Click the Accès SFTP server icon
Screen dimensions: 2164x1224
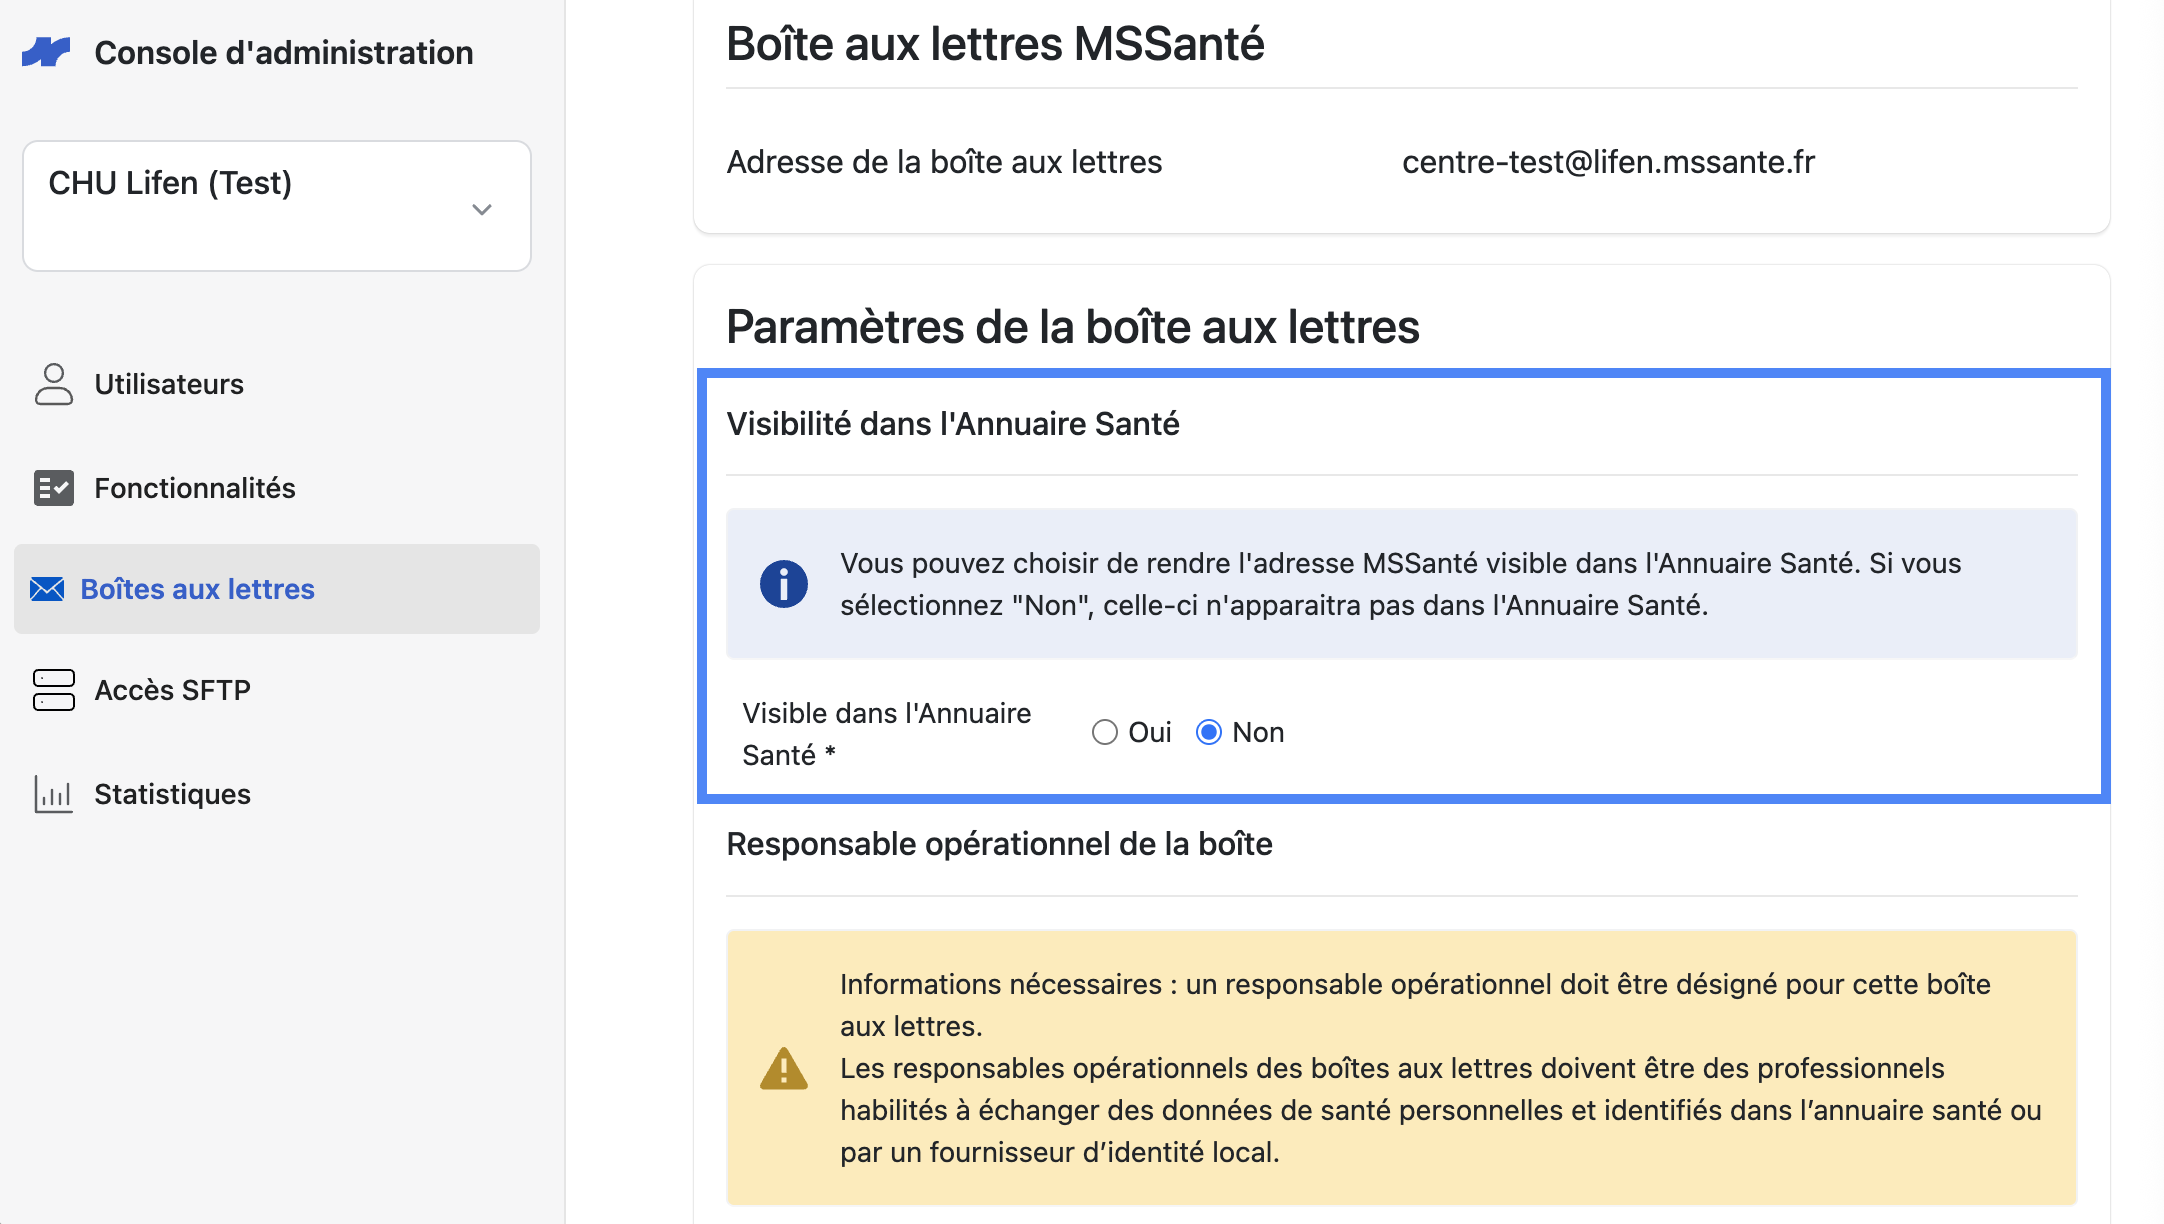coord(54,690)
